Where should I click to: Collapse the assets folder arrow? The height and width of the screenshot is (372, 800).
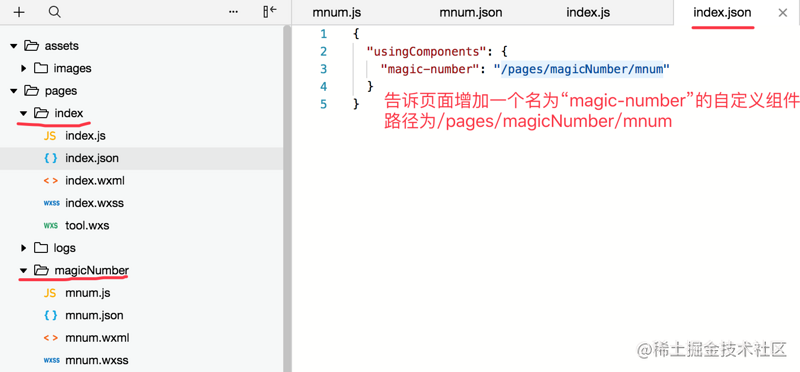point(14,46)
